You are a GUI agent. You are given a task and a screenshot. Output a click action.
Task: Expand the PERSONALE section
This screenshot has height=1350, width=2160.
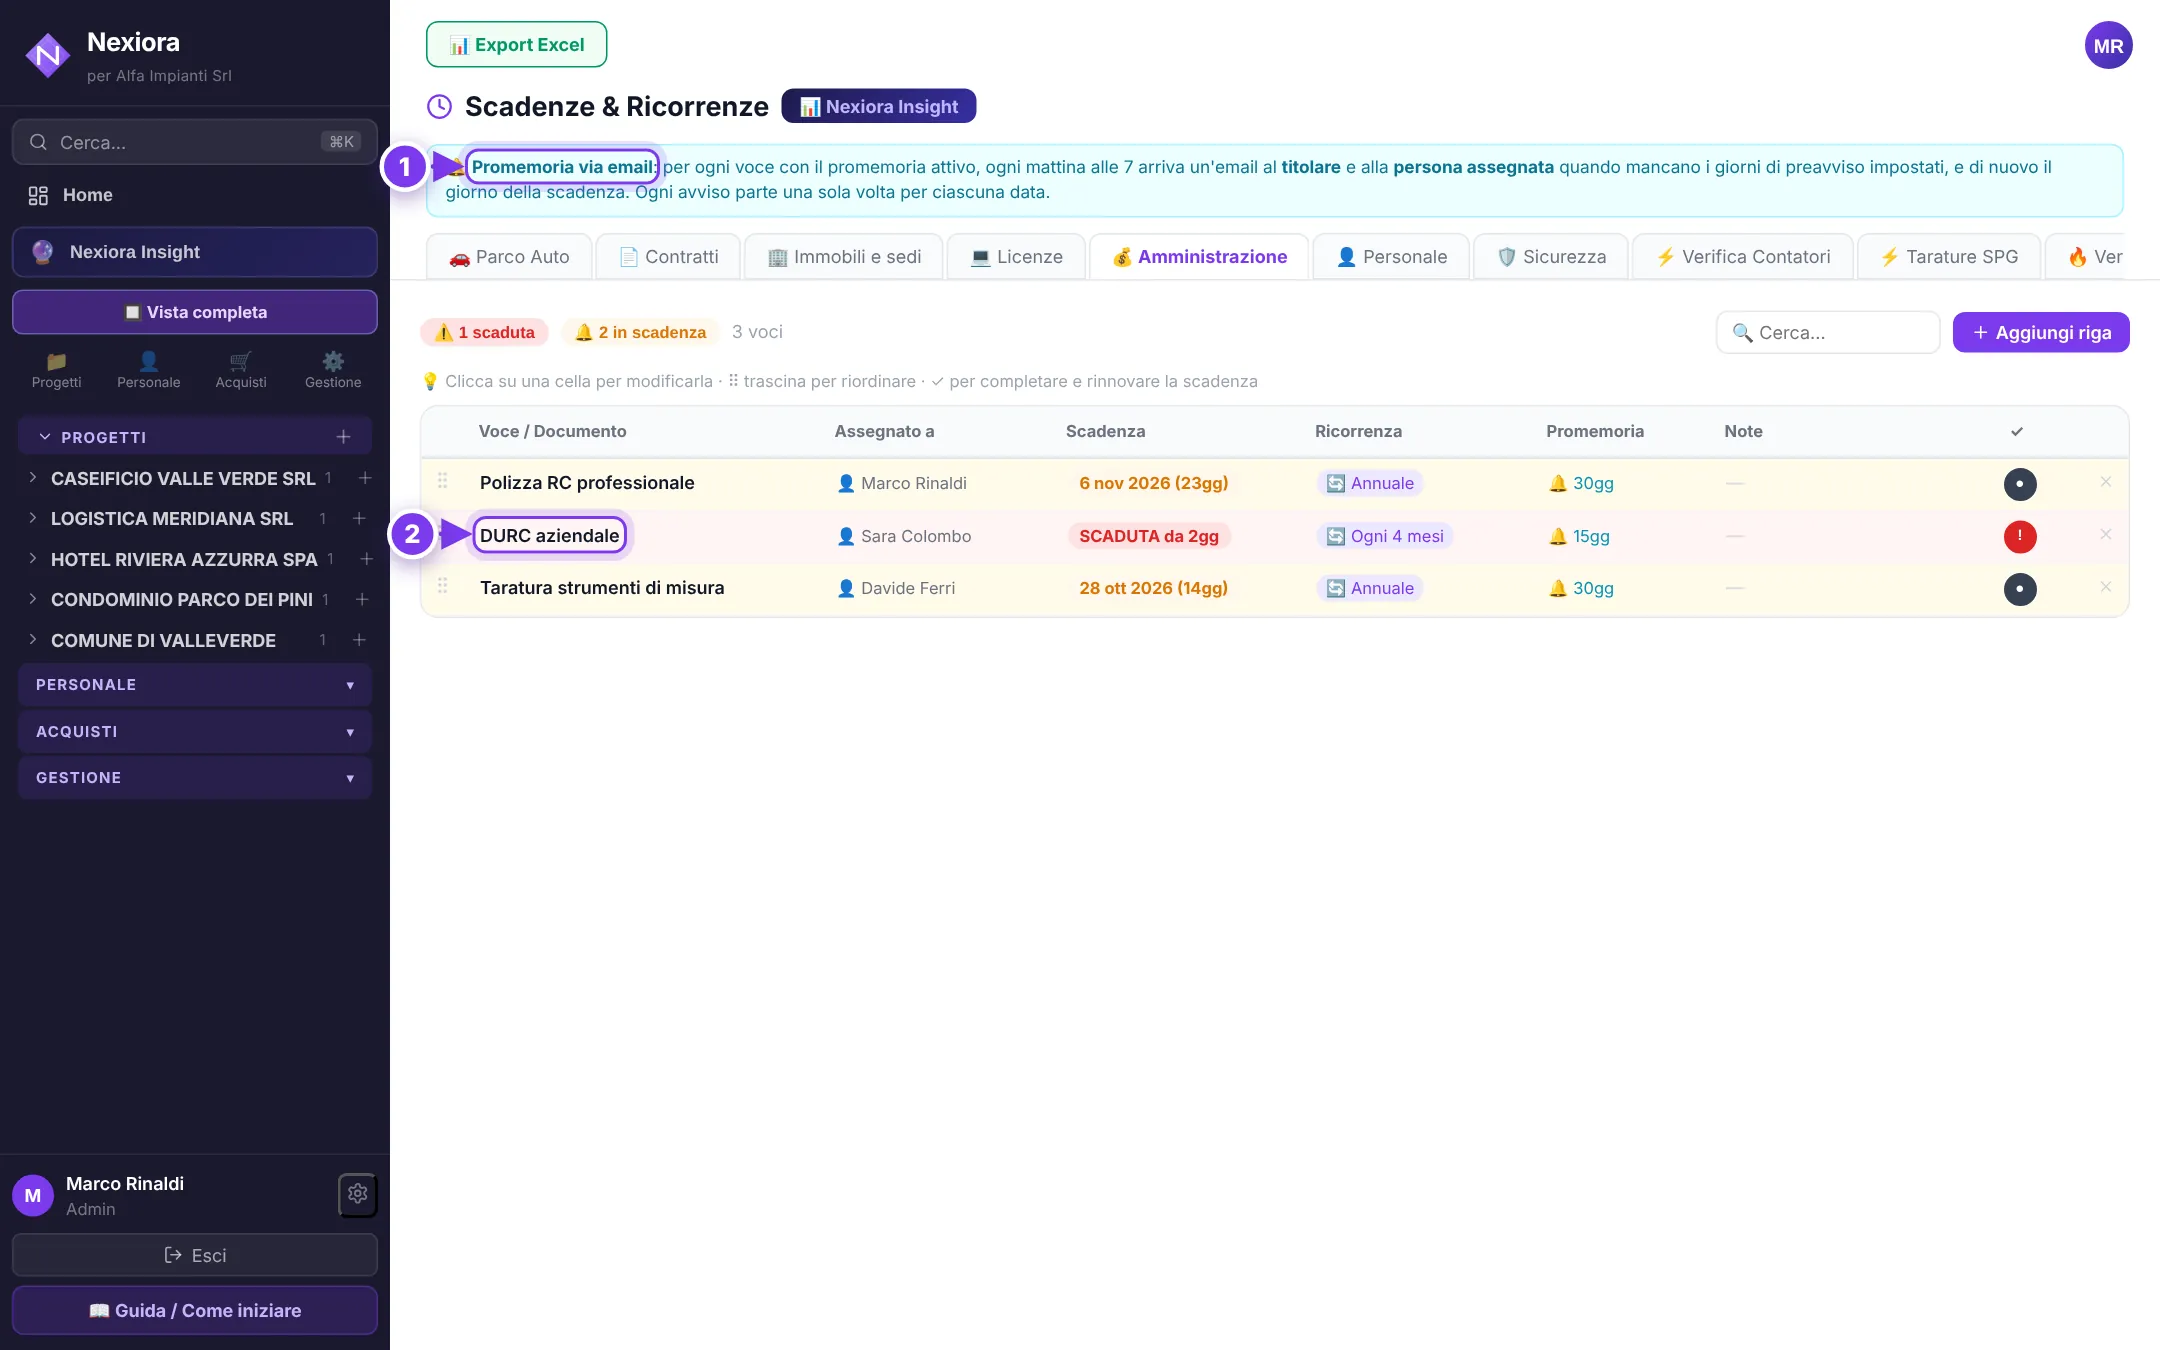click(195, 685)
